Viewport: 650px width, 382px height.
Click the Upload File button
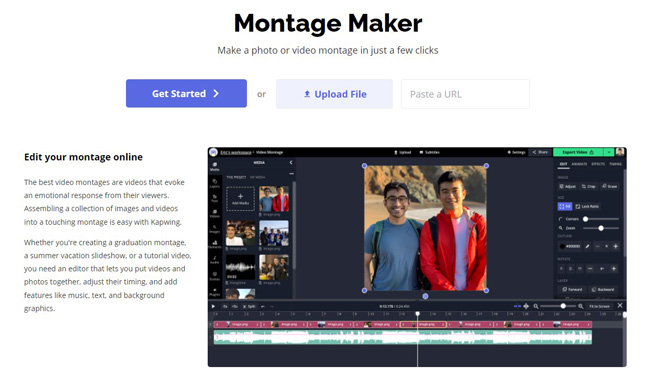click(334, 94)
